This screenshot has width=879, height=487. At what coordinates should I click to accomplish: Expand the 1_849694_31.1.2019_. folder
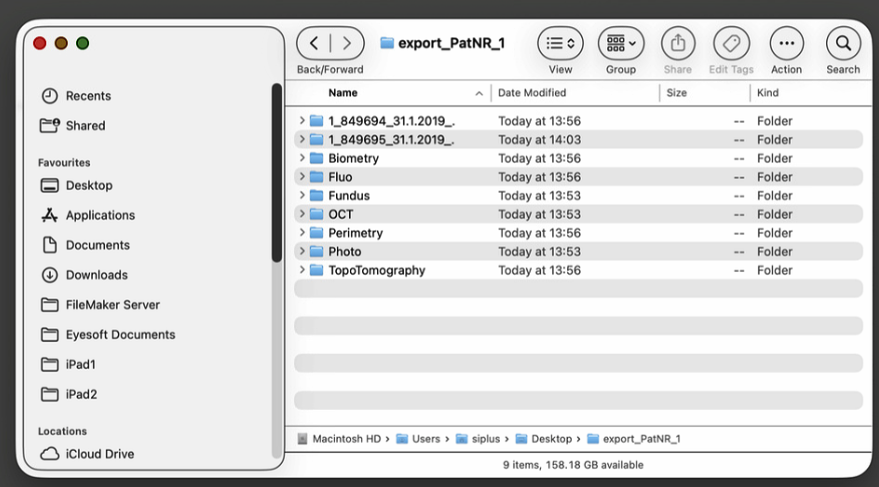[302, 120]
